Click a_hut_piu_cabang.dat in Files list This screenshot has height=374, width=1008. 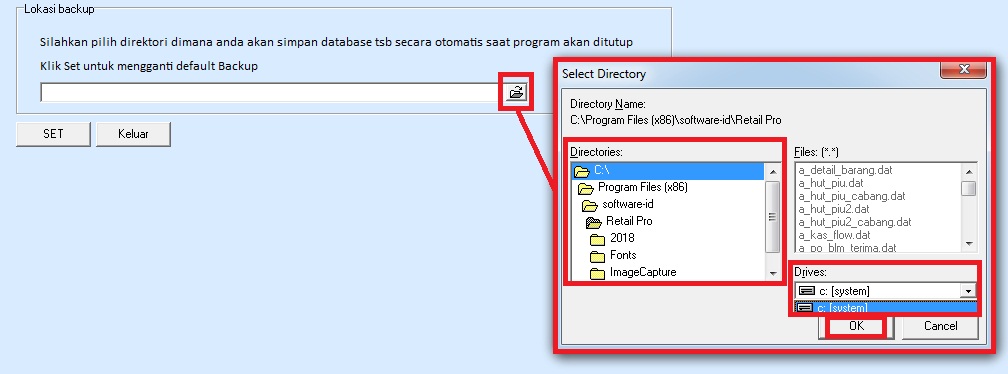(x=852, y=197)
